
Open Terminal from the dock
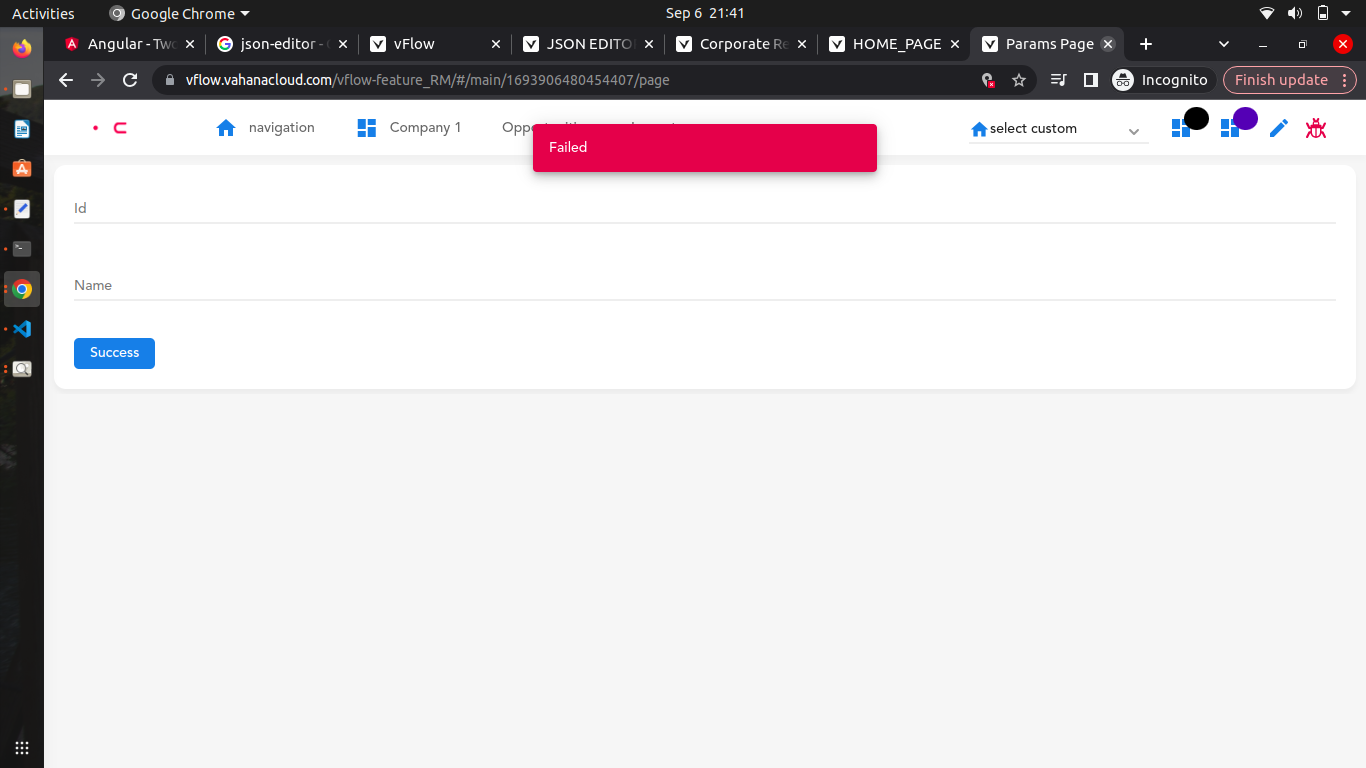[22, 249]
